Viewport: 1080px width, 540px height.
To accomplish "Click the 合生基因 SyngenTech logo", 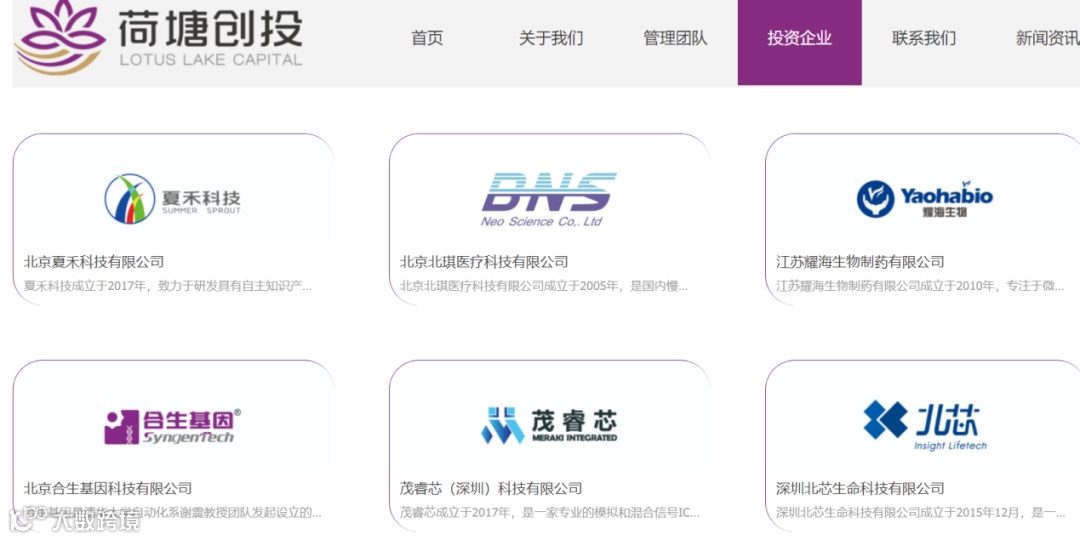I will pos(173,426).
